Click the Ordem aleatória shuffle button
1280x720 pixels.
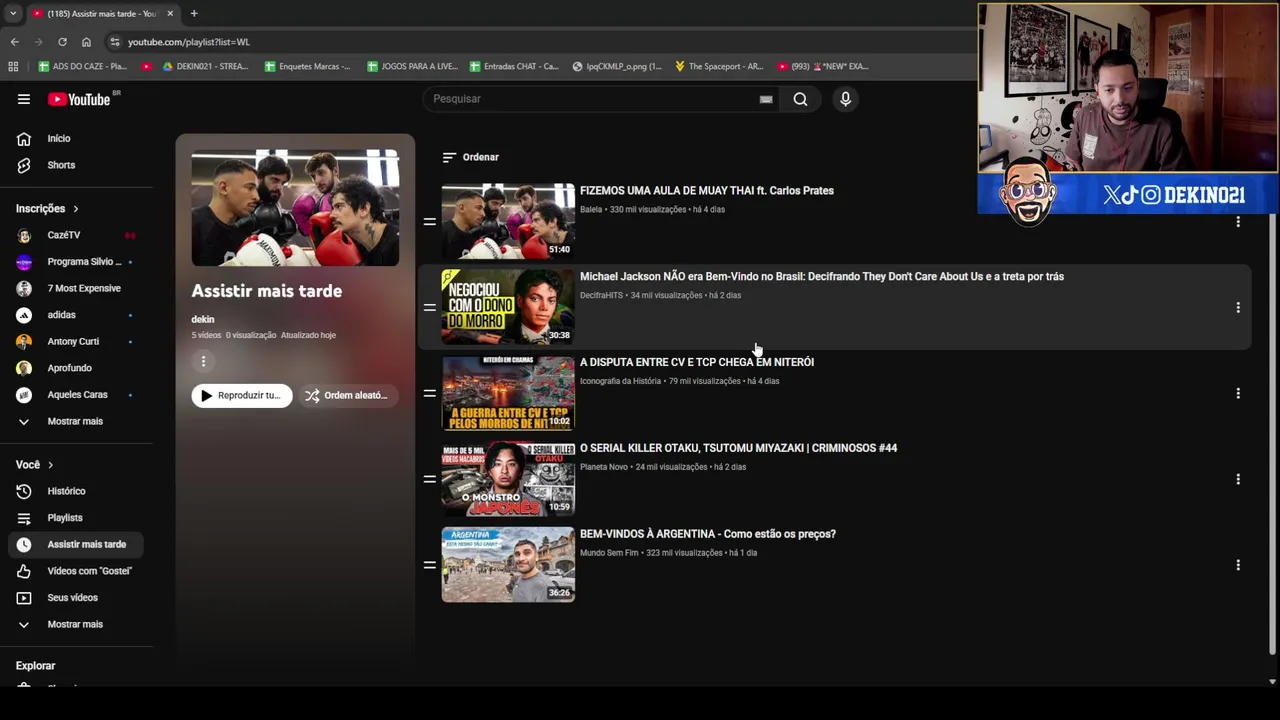347,395
